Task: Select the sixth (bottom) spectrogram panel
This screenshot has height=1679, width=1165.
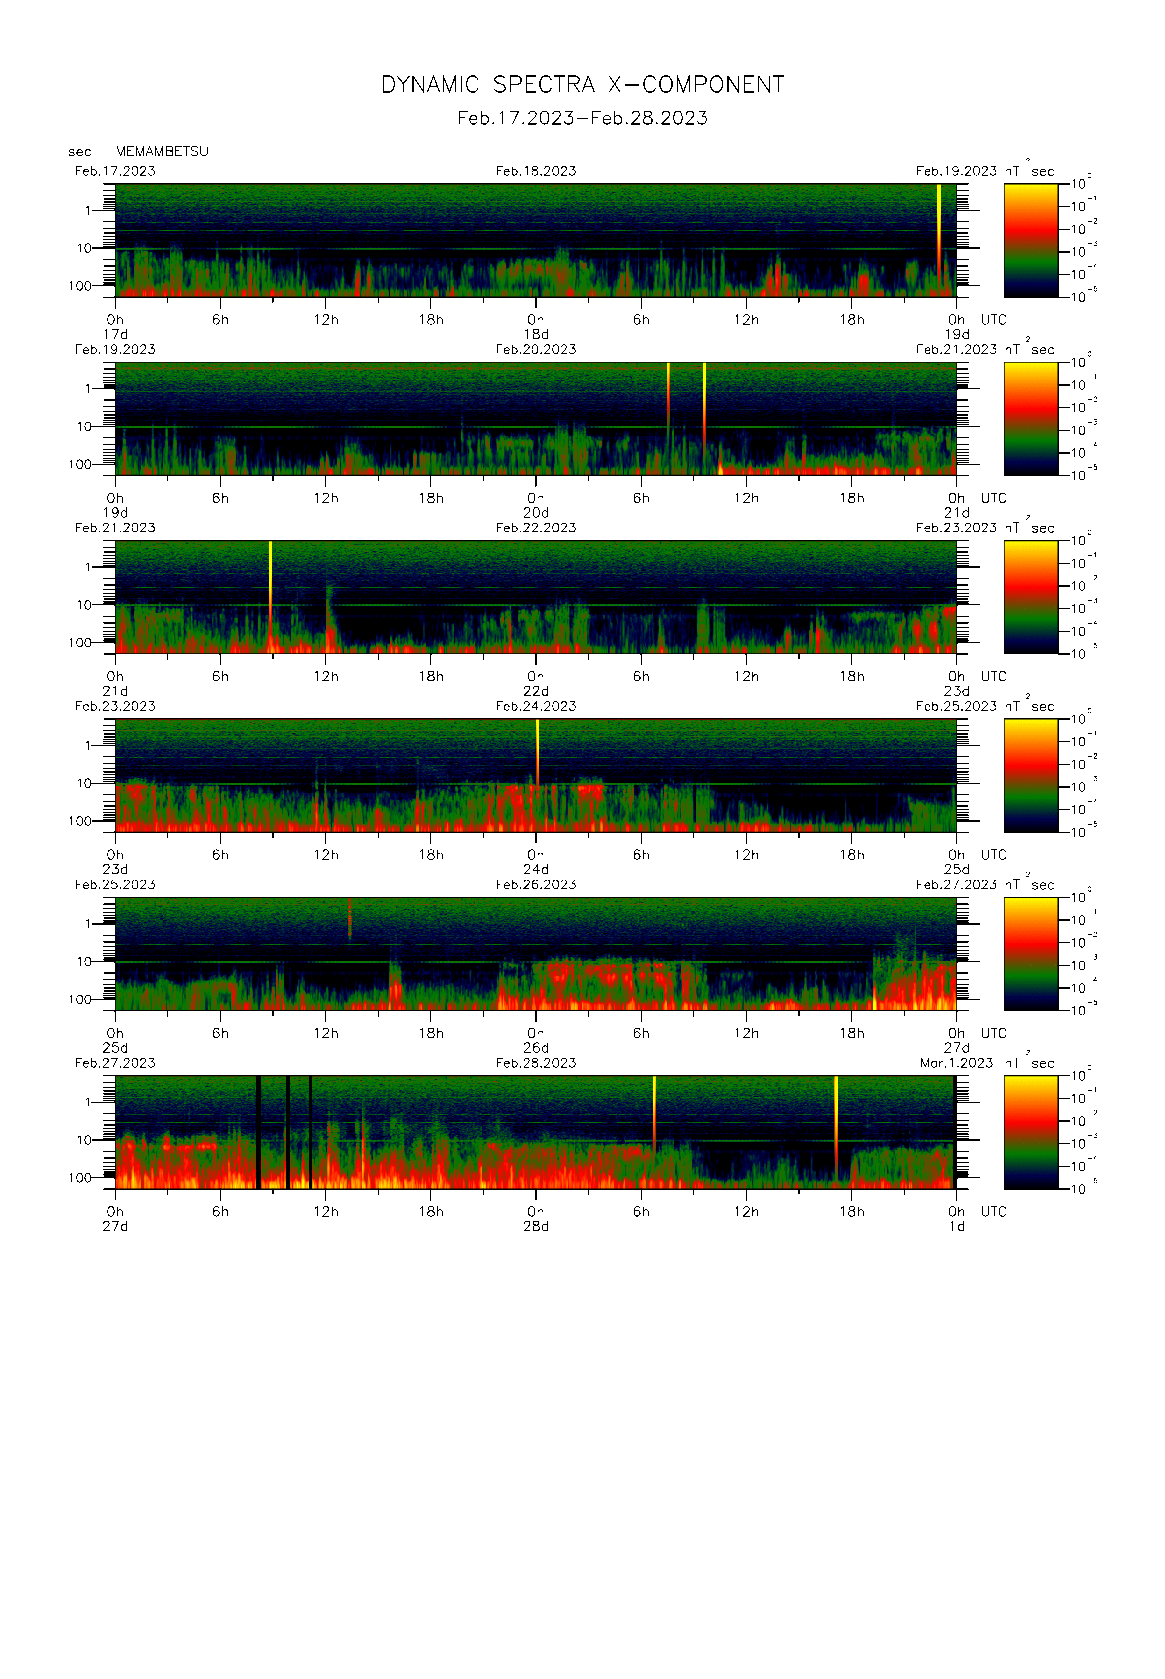Action: click(x=535, y=1132)
